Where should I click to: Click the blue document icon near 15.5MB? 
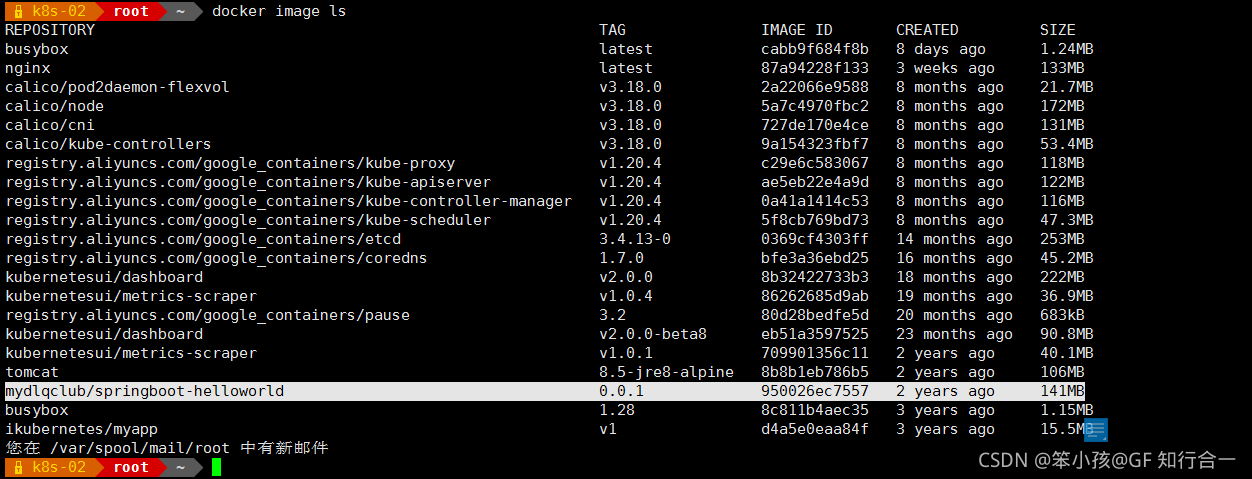[x=1097, y=432]
